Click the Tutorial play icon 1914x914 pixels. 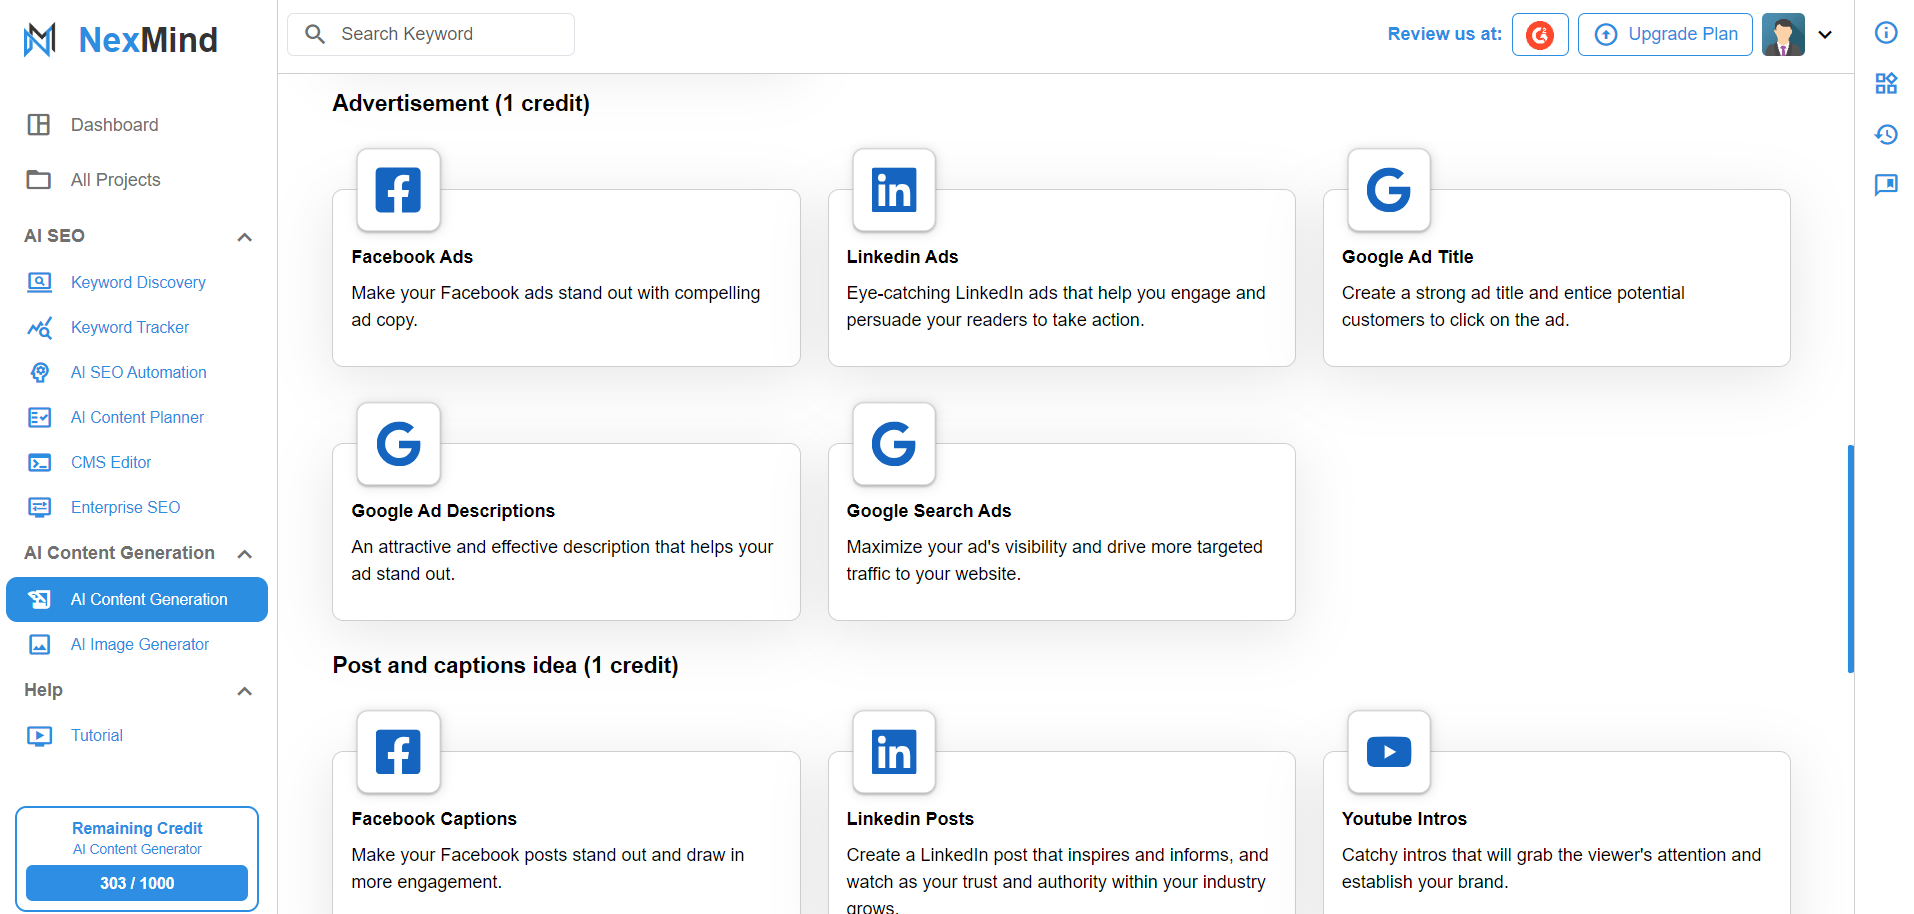pos(39,736)
